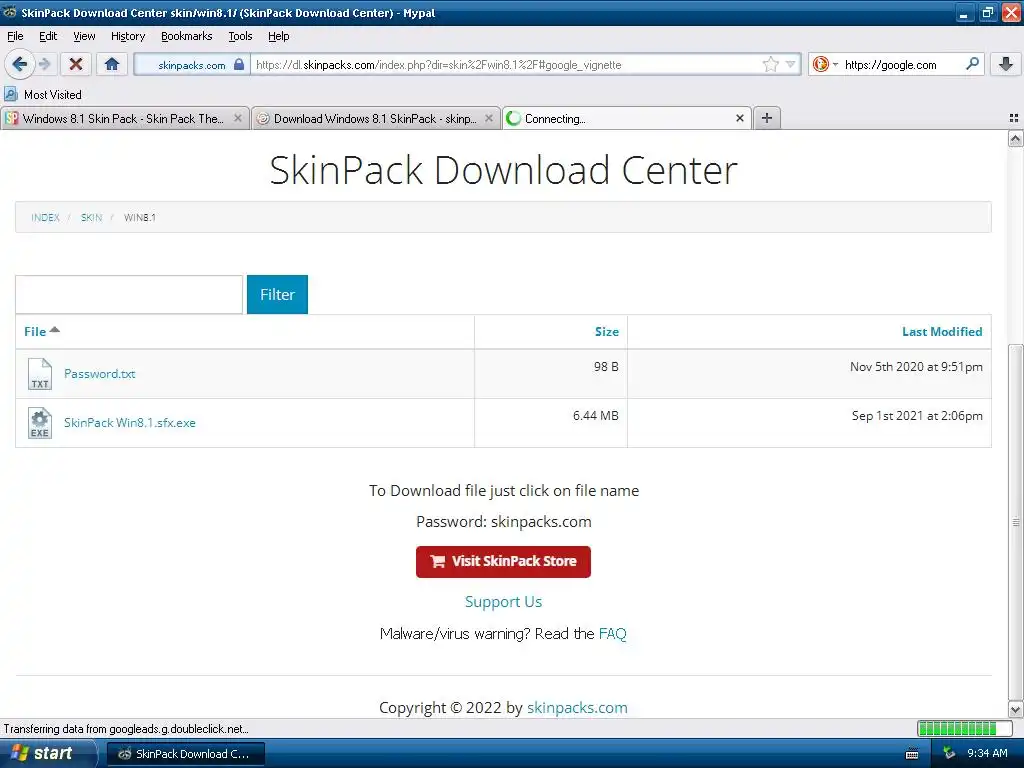Image resolution: width=1024 pixels, height=768 pixels.
Task: Open the search engine selector dropdown
Action: click(825, 64)
